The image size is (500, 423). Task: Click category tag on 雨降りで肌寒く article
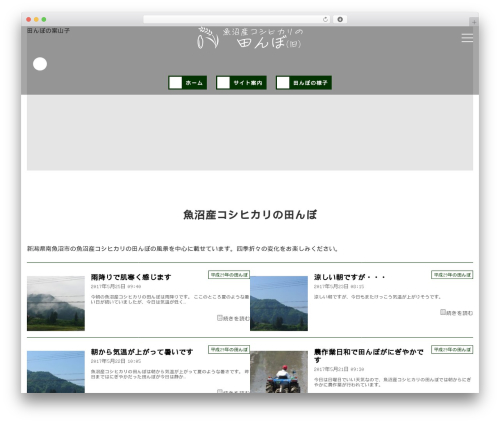[x=229, y=275]
